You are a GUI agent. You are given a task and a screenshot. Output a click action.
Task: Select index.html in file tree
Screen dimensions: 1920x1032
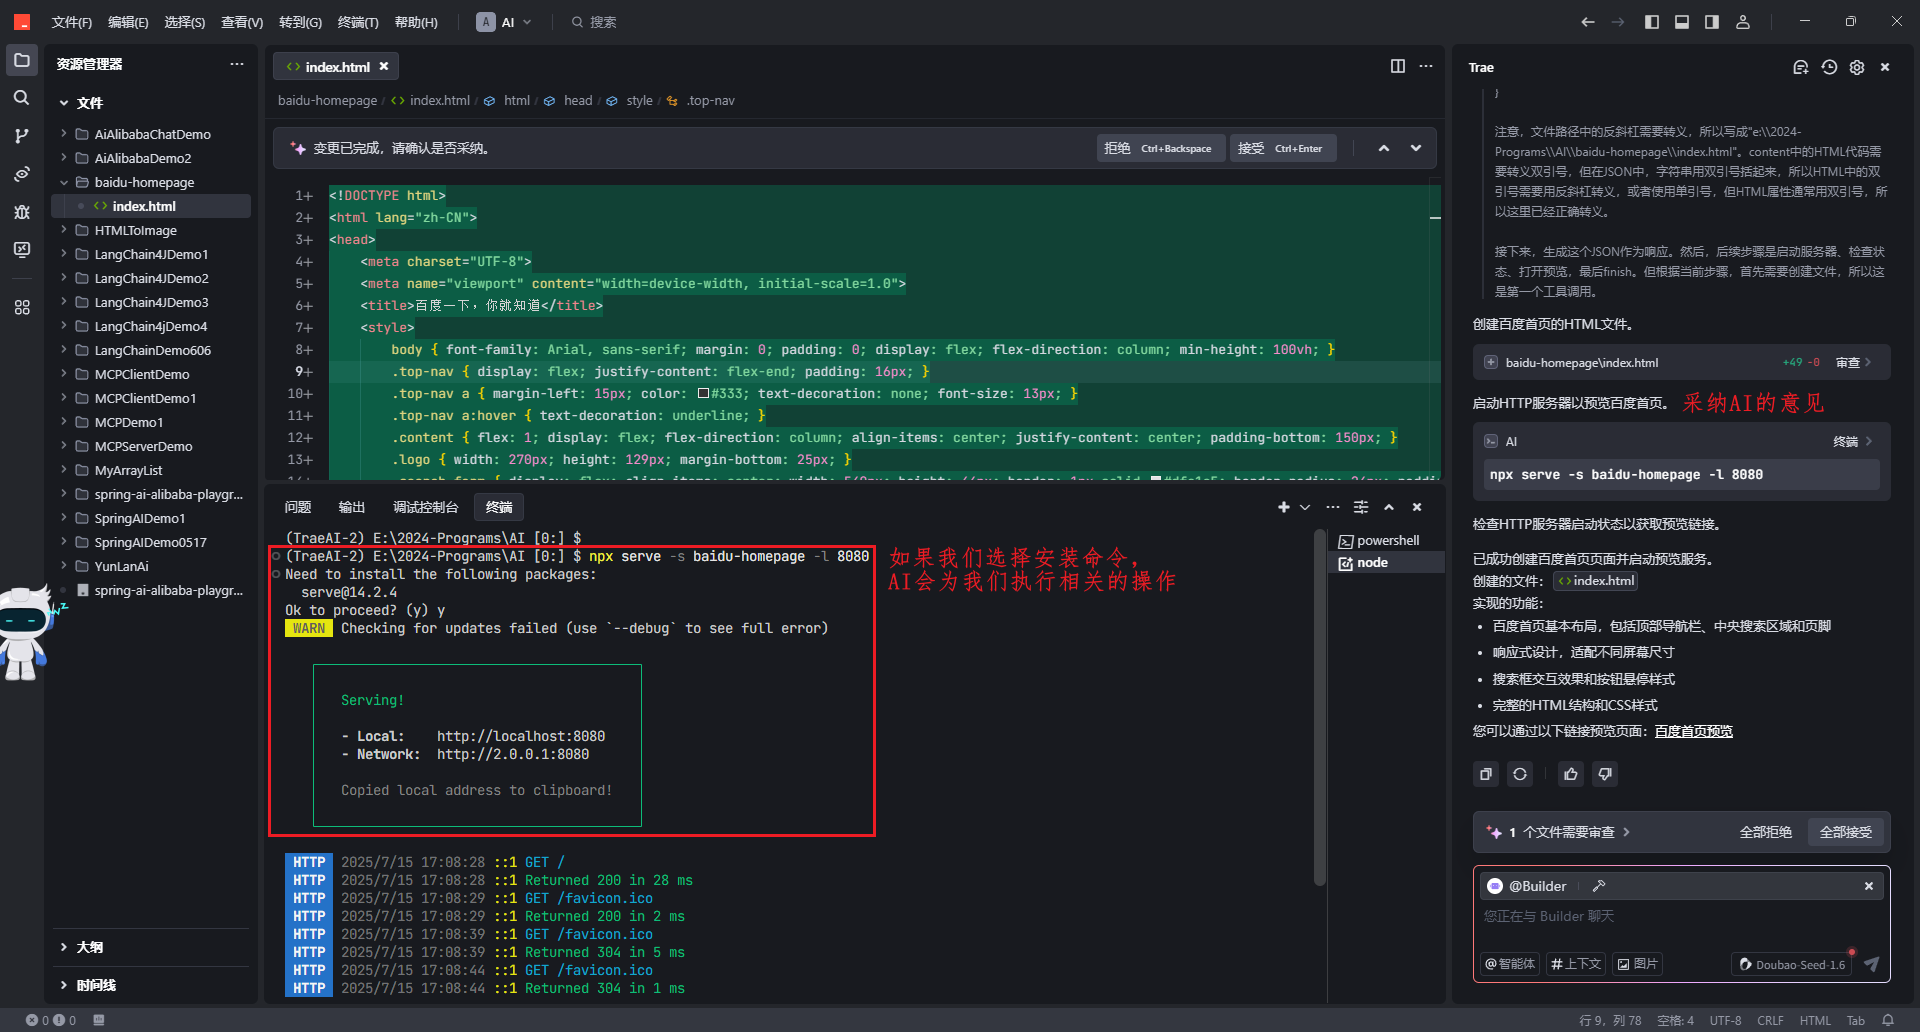pos(151,206)
